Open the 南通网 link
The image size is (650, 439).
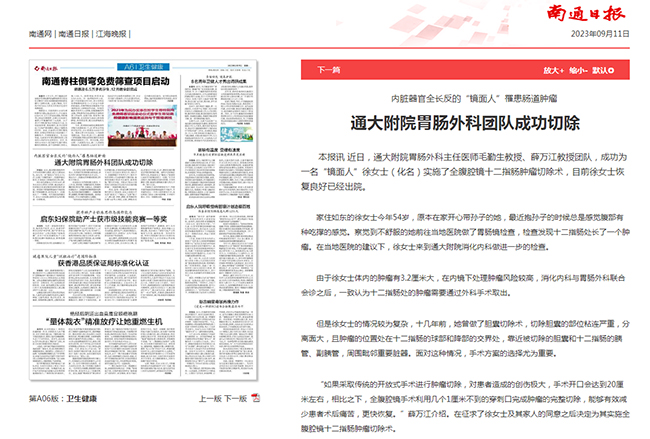[39, 33]
